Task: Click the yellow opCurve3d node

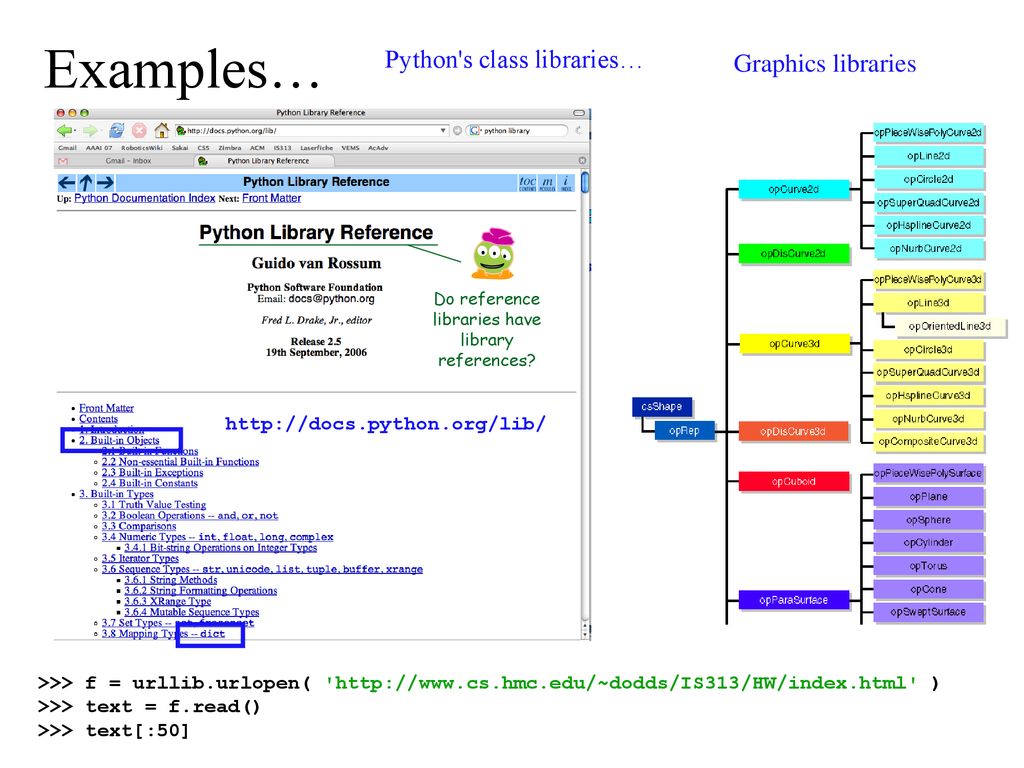Action: pos(794,344)
